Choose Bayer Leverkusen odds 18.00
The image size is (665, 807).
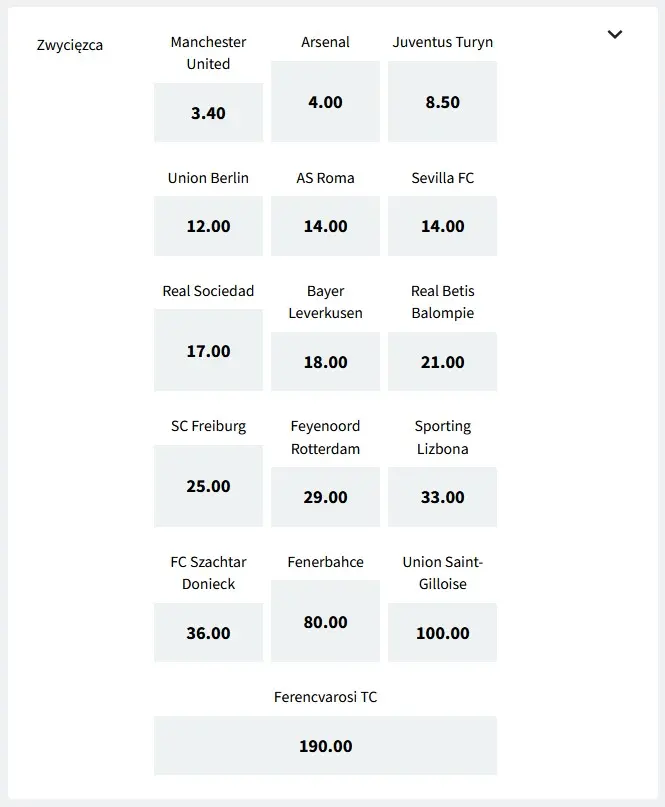click(x=325, y=362)
